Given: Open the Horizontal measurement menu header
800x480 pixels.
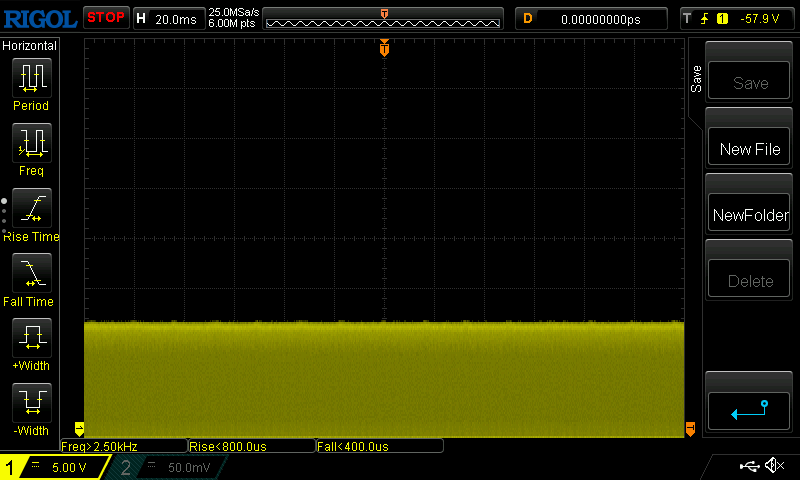Looking at the screenshot, I should 30,46.
